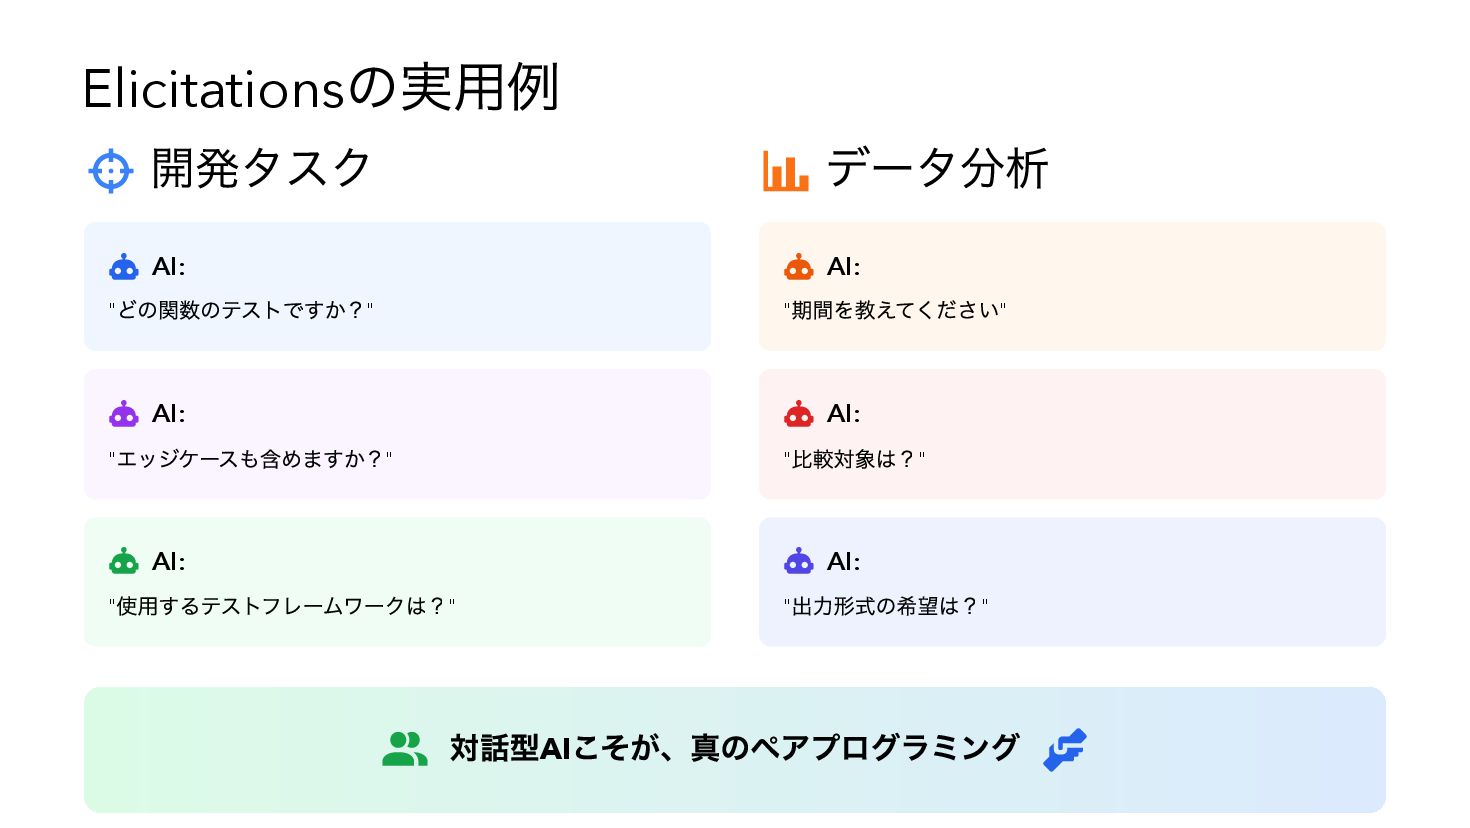Click the indigo robot icon
This screenshot has width=1470, height=828.
pos(799,561)
